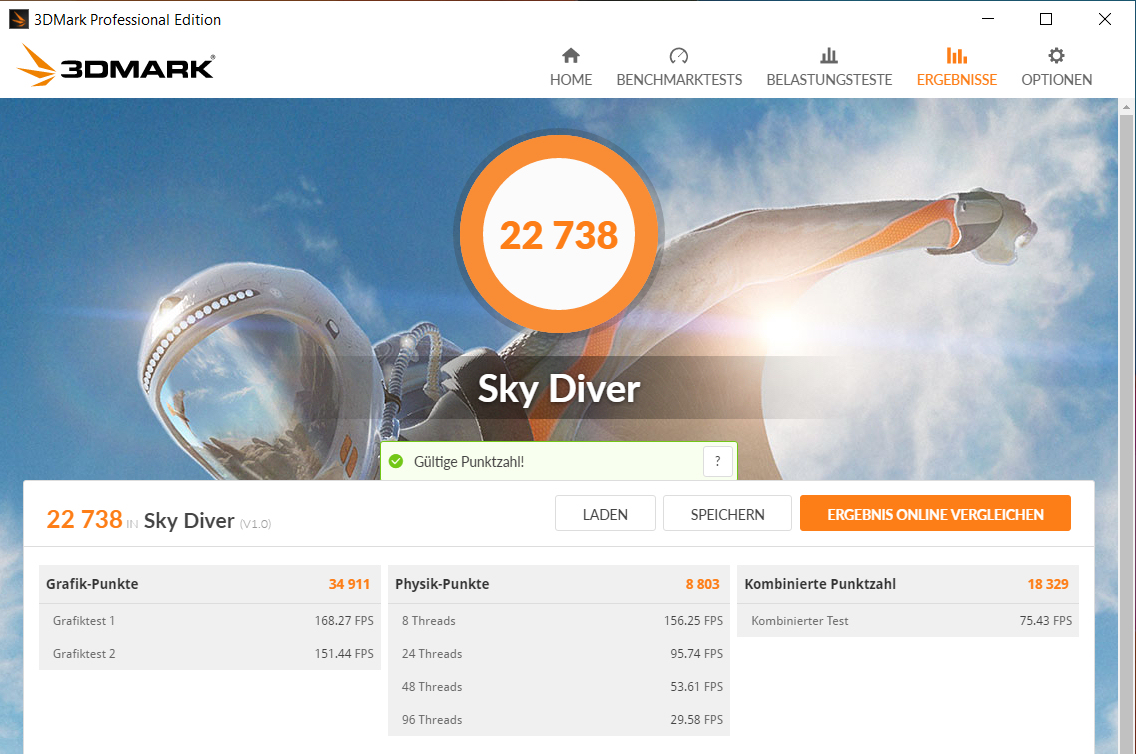Click the 18 329 combined score

point(1048,584)
